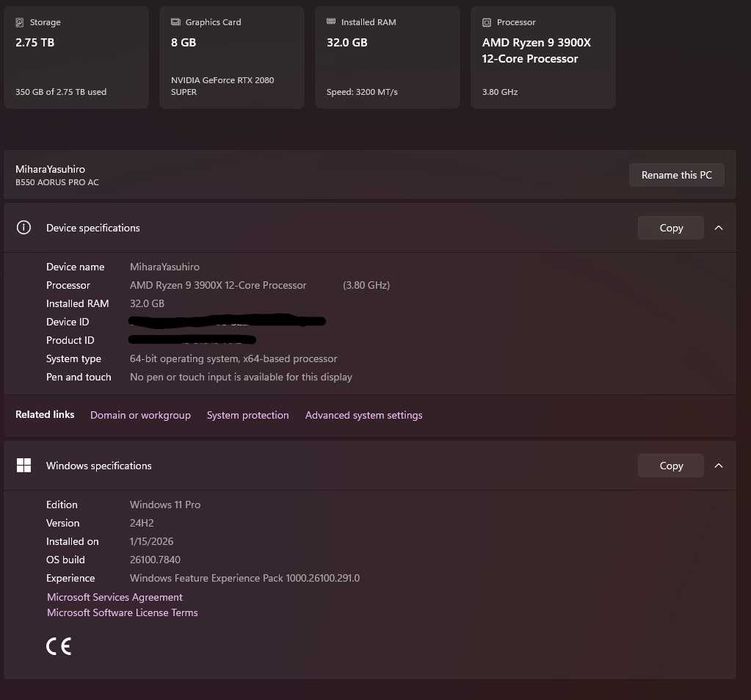Click the Processor chip icon
The height and width of the screenshot is (700, 751).
(x=487, y=23)
